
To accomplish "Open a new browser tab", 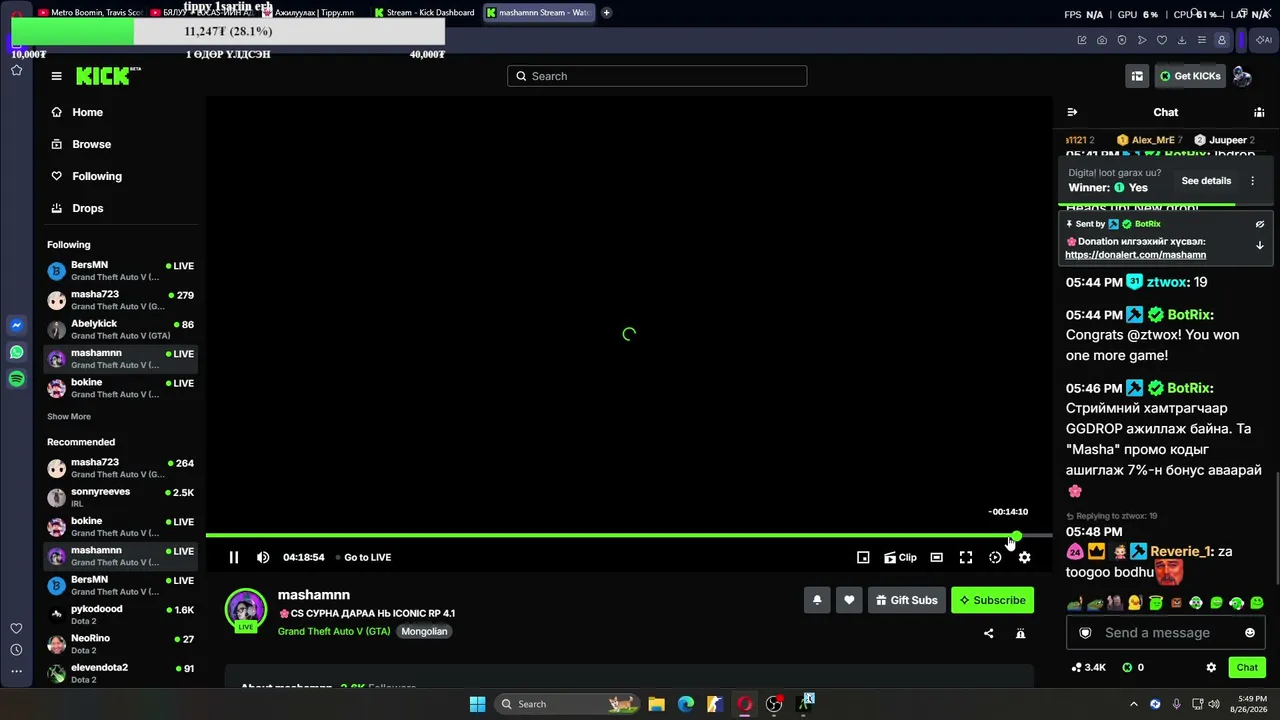I will (606, 13).
